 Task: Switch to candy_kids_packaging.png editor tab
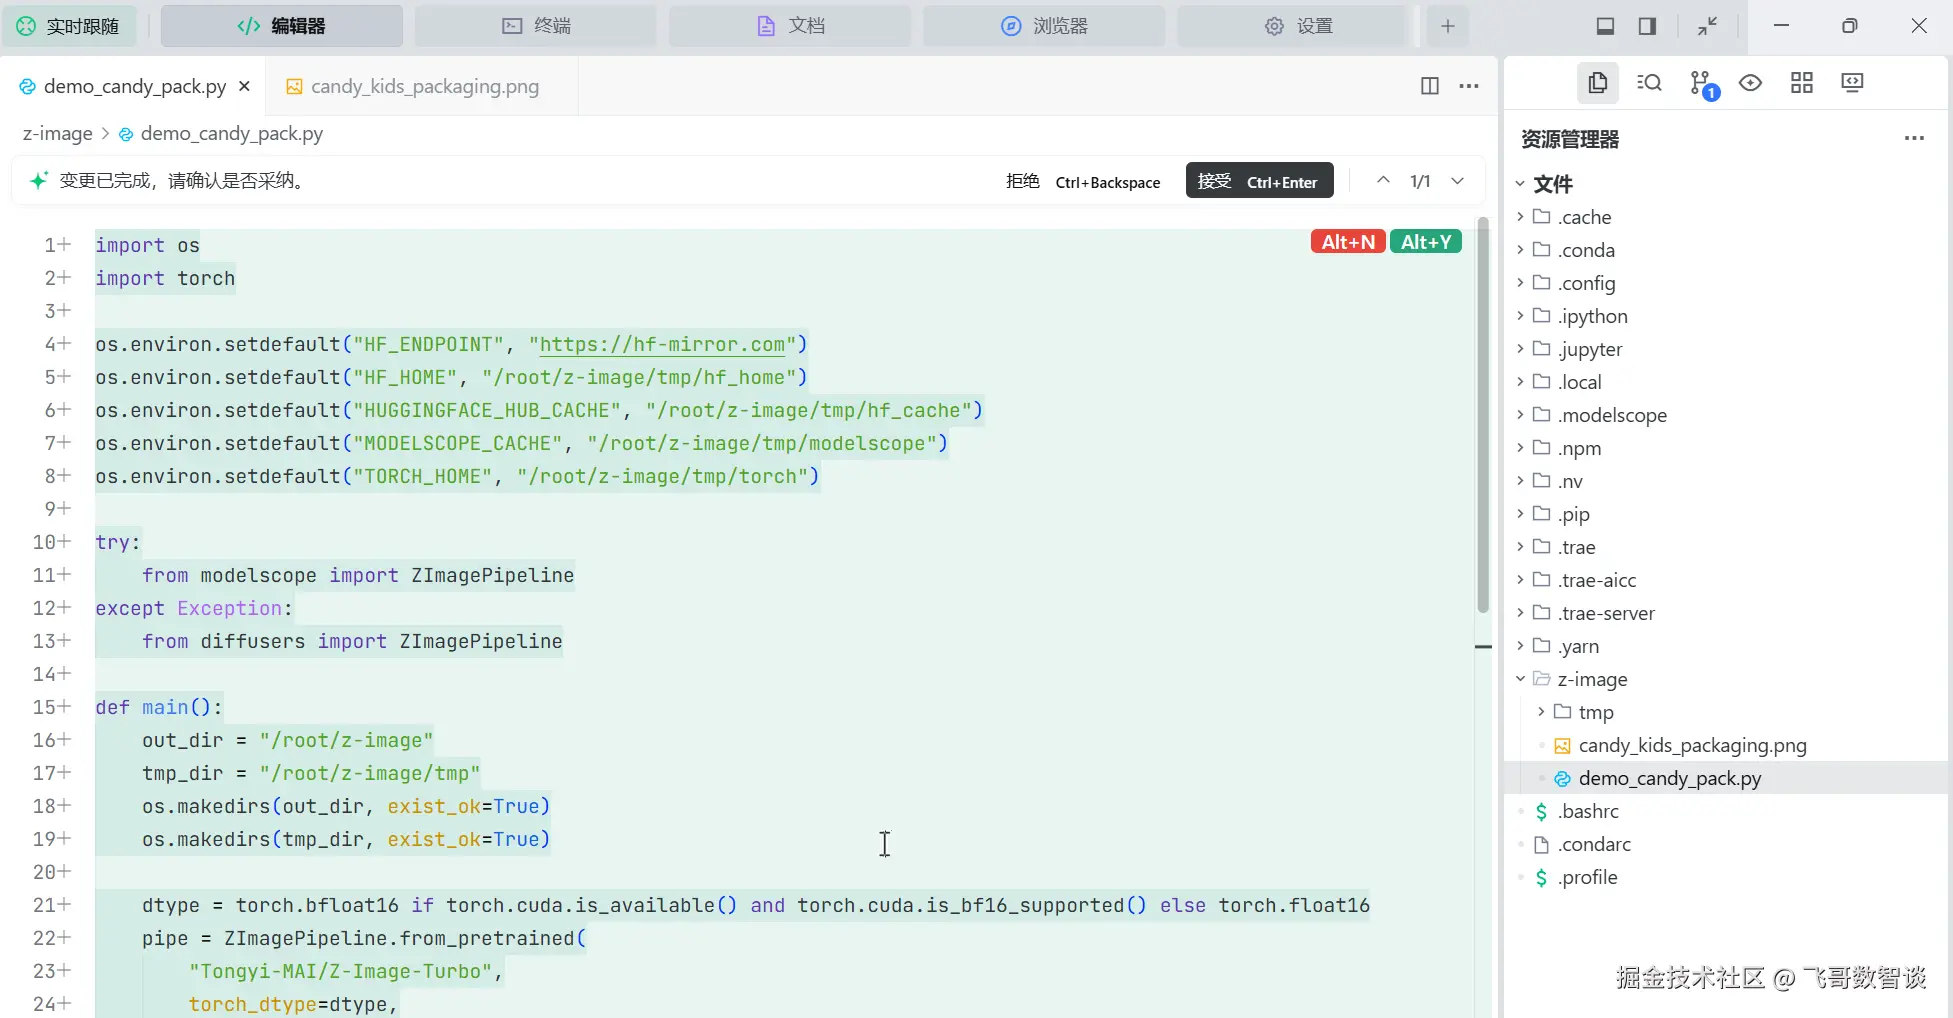click(424, 87)
